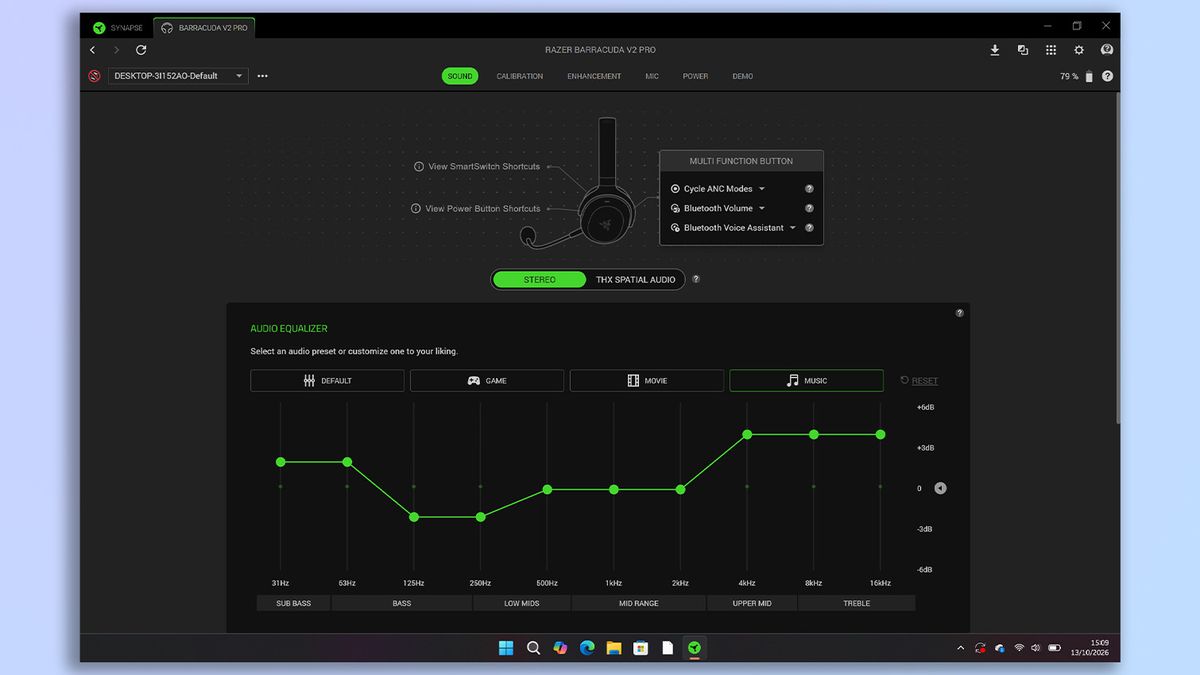Open the overlapping windows icon in header
This screenshot has width=1200, height=675.
[1023, 50]
